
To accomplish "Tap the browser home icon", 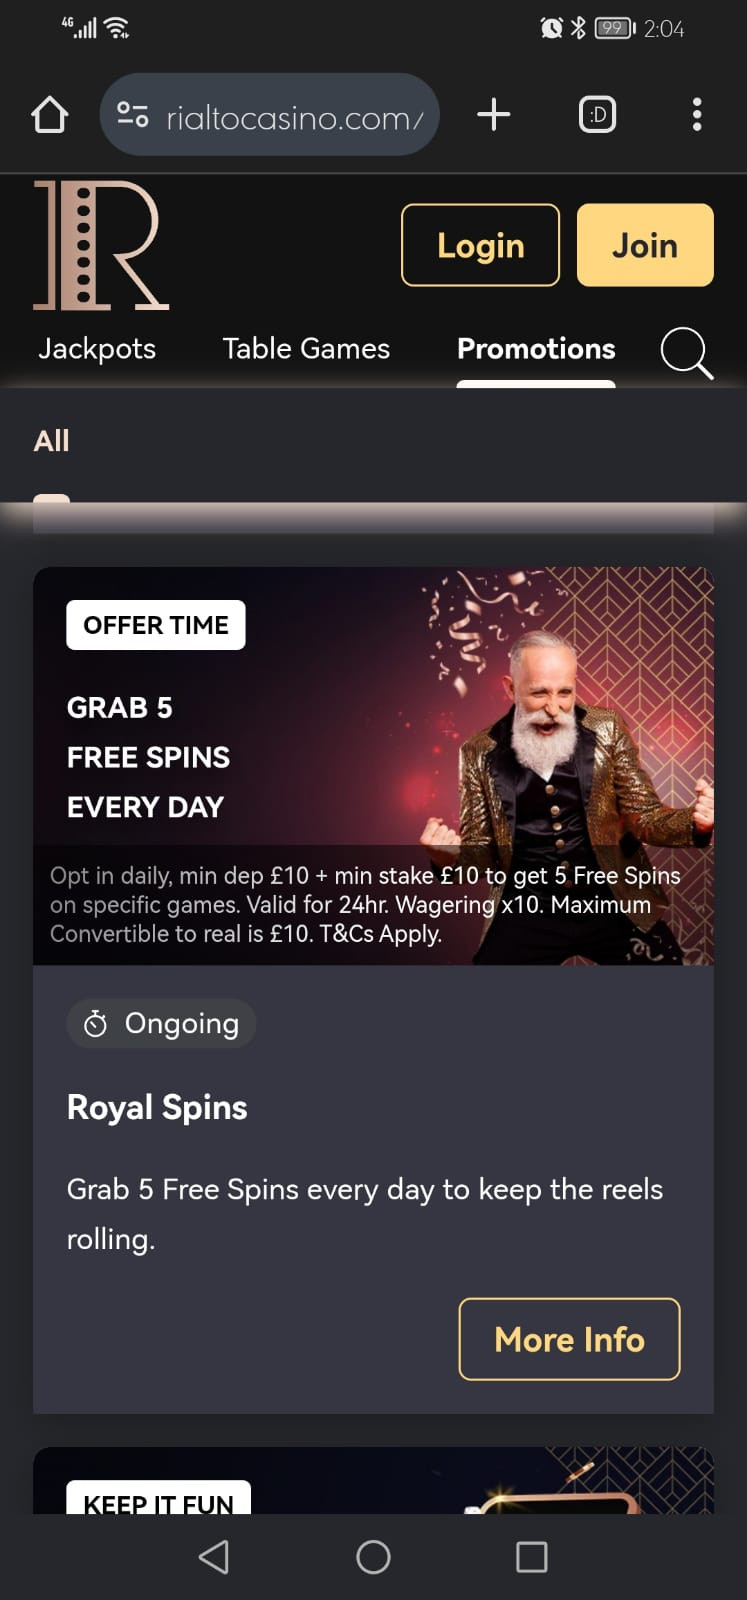I will [49, 115].
